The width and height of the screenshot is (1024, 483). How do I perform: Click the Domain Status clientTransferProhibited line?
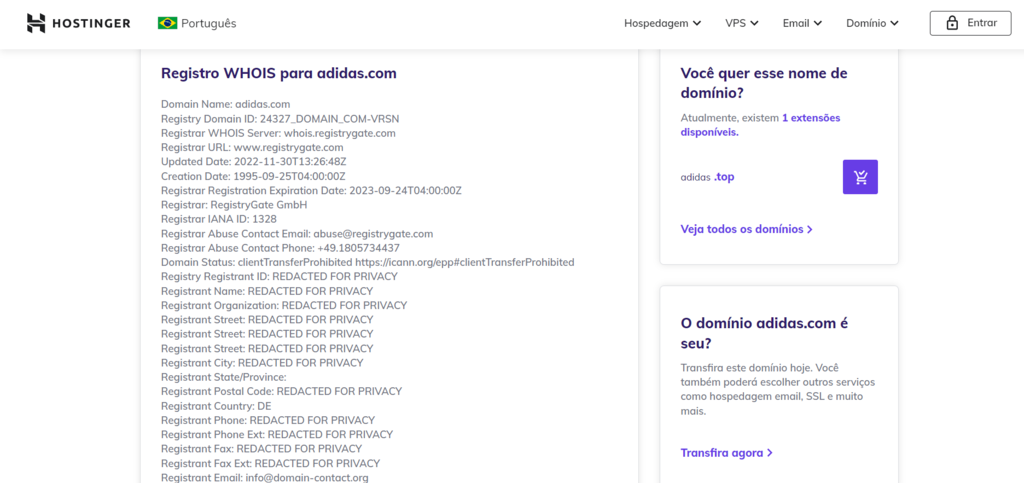coord(368,262)
